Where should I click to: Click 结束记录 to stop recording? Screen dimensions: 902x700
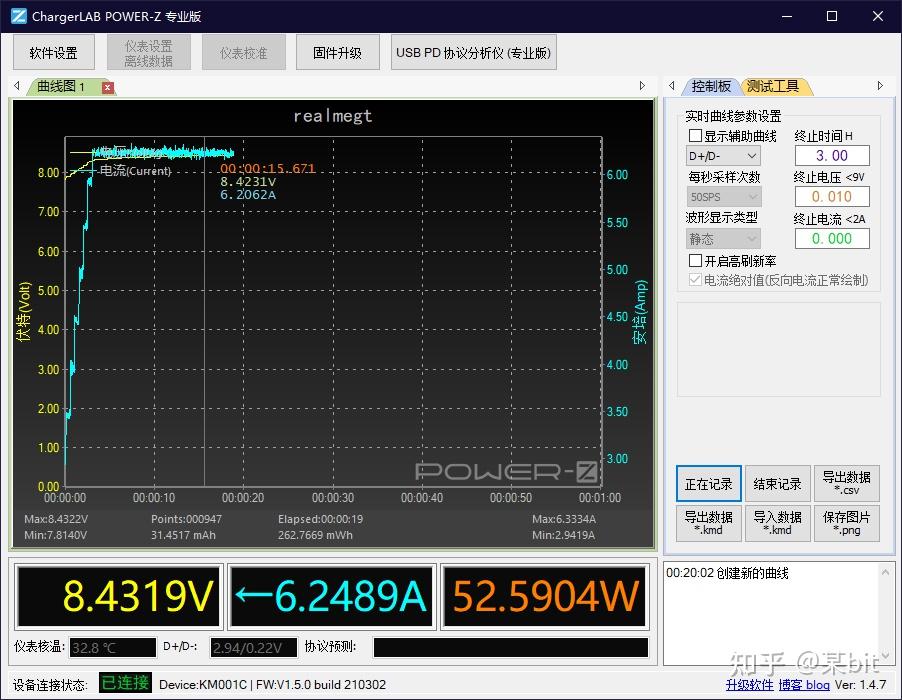[778, 484]
